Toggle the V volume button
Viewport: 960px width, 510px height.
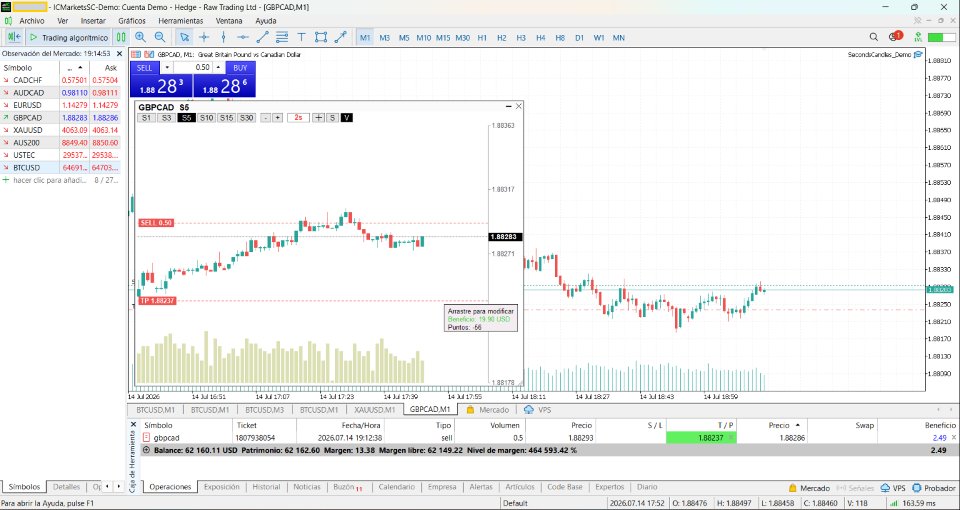347,118
